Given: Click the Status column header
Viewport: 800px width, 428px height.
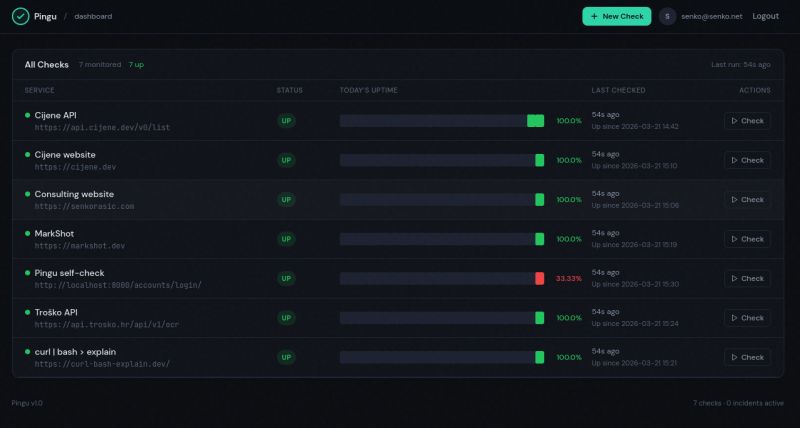Looking at the screenshot, I should click(289, 90).
